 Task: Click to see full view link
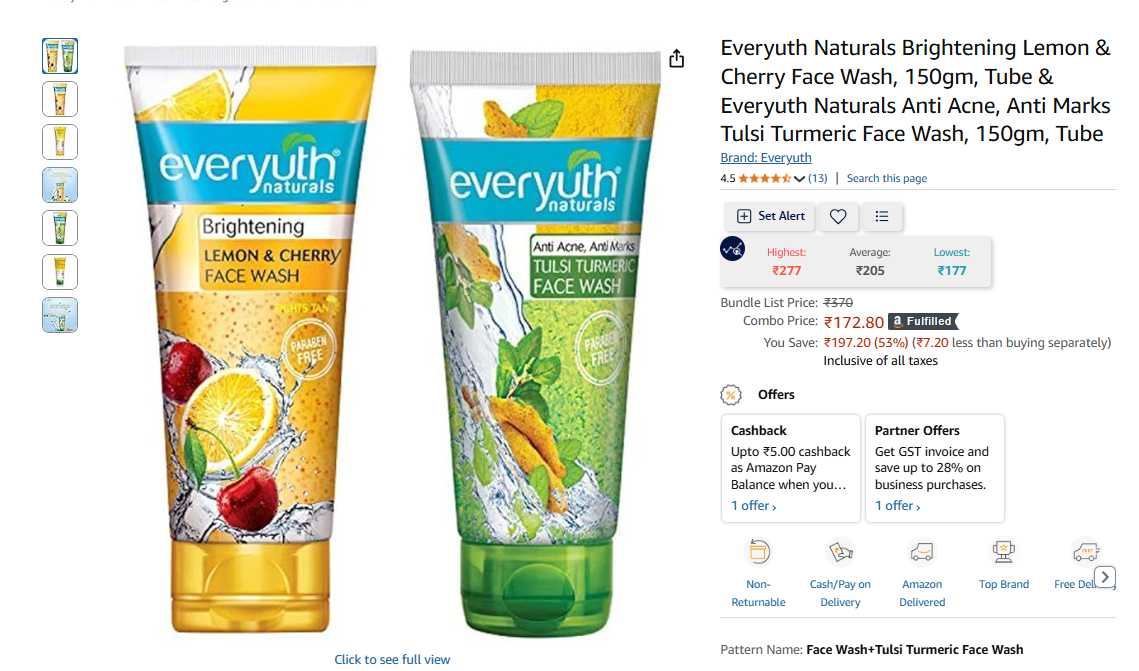click(x=392, y=659)
